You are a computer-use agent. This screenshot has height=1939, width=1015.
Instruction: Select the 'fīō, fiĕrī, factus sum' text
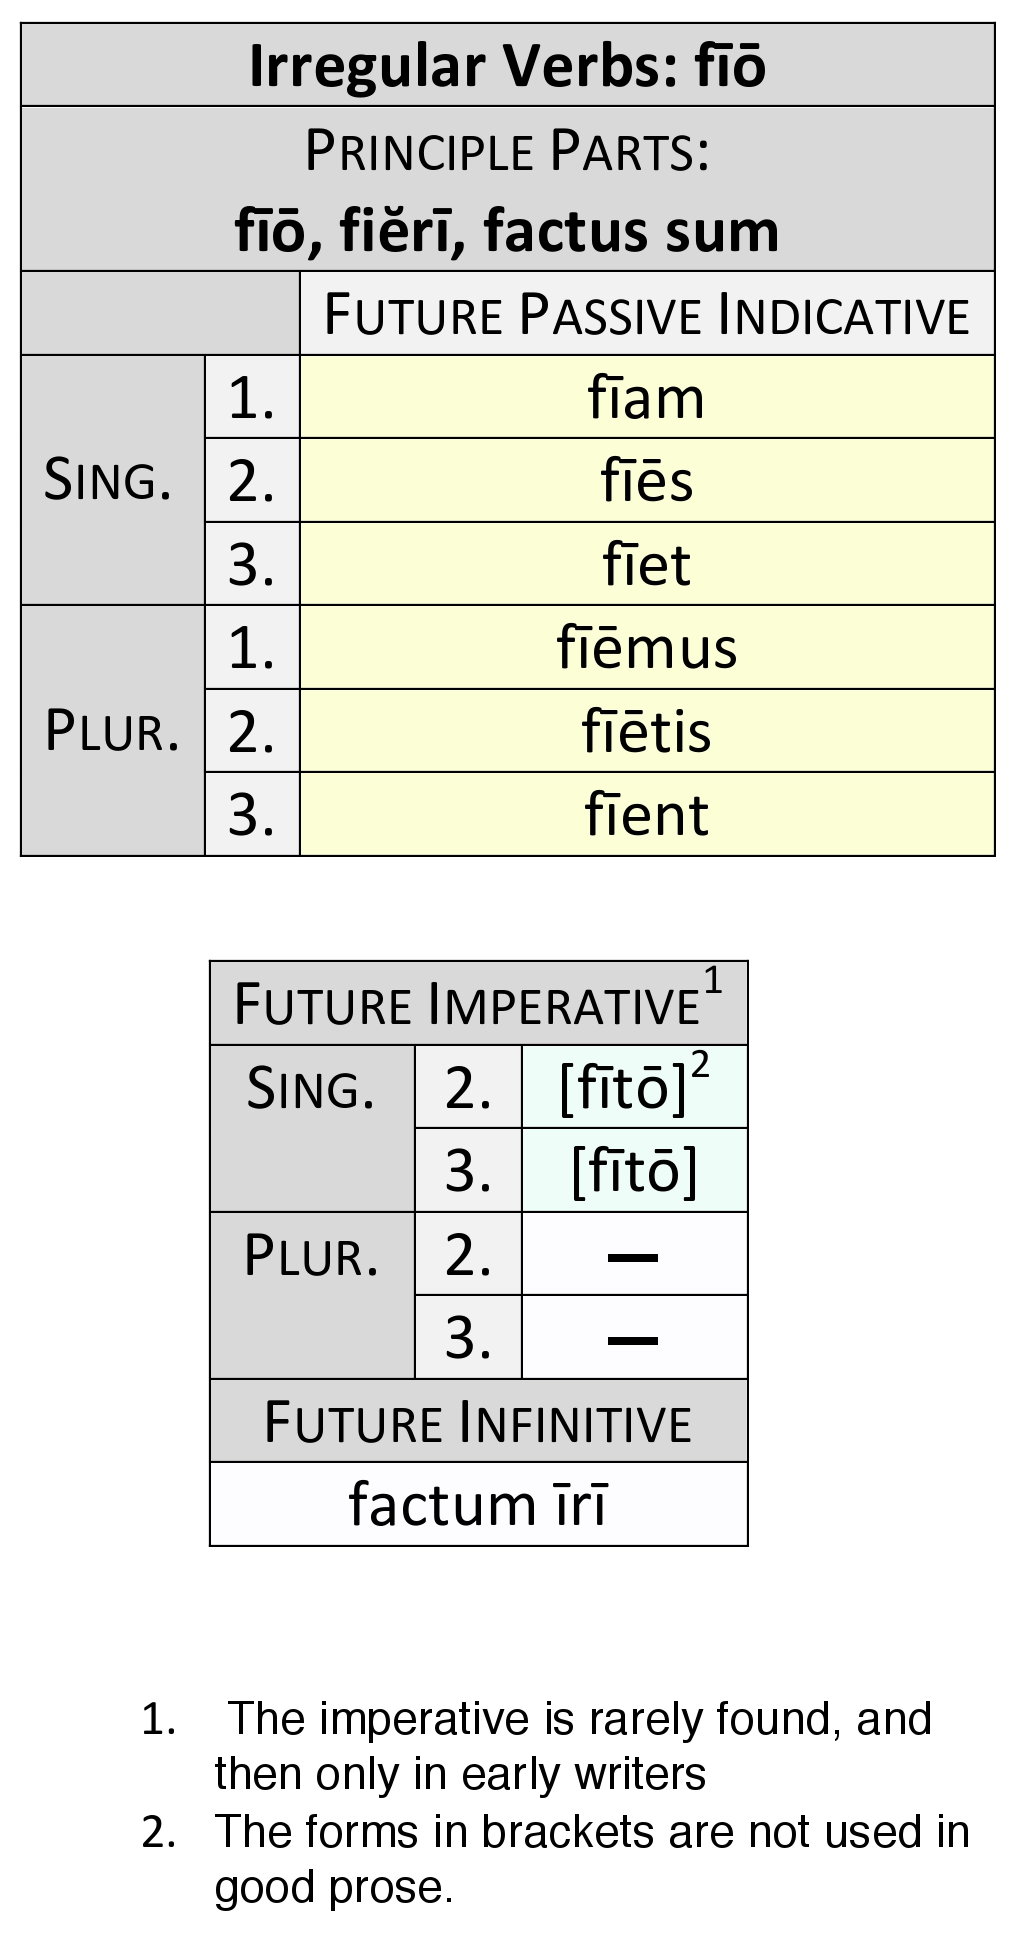[507, 230]
